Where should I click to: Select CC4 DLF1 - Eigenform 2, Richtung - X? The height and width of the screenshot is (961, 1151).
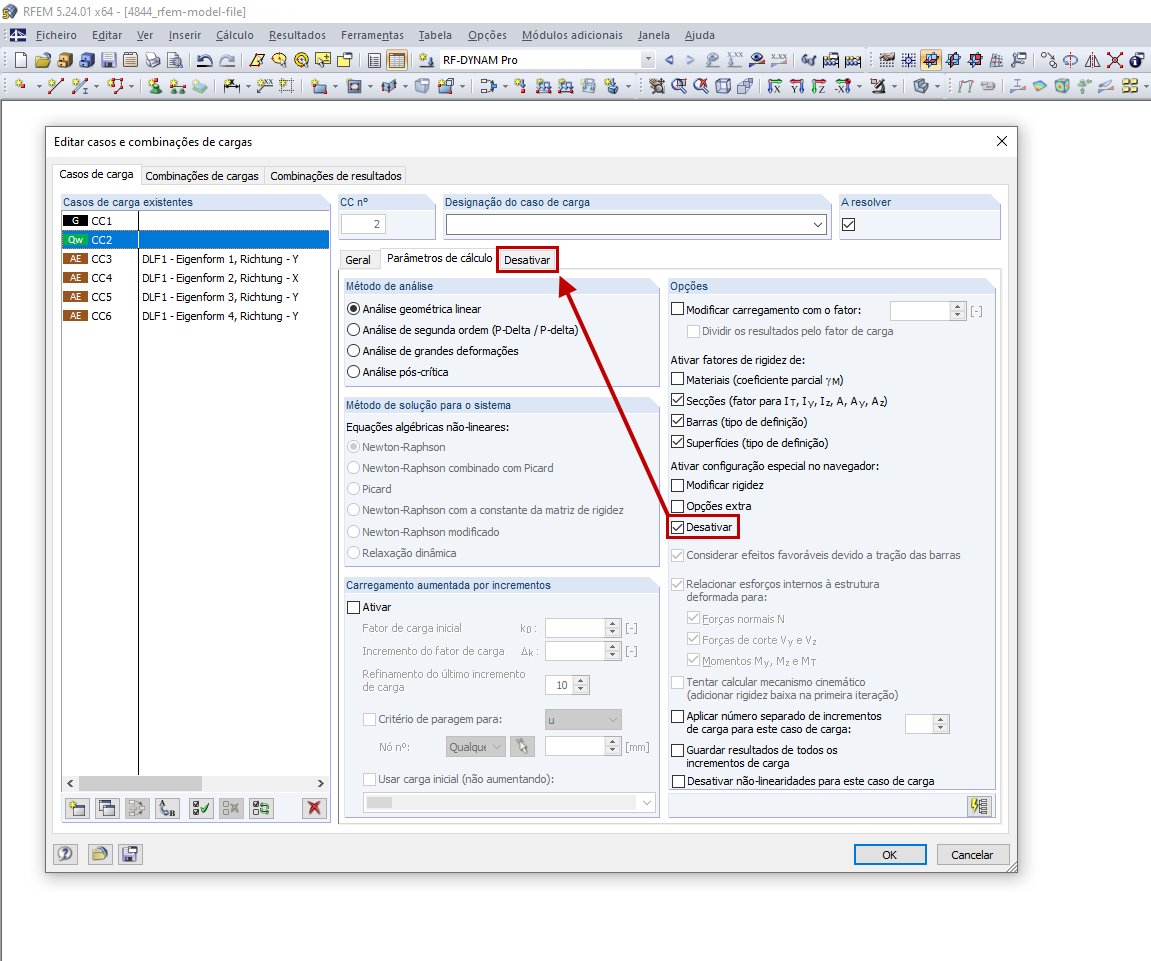pos(195,278)
